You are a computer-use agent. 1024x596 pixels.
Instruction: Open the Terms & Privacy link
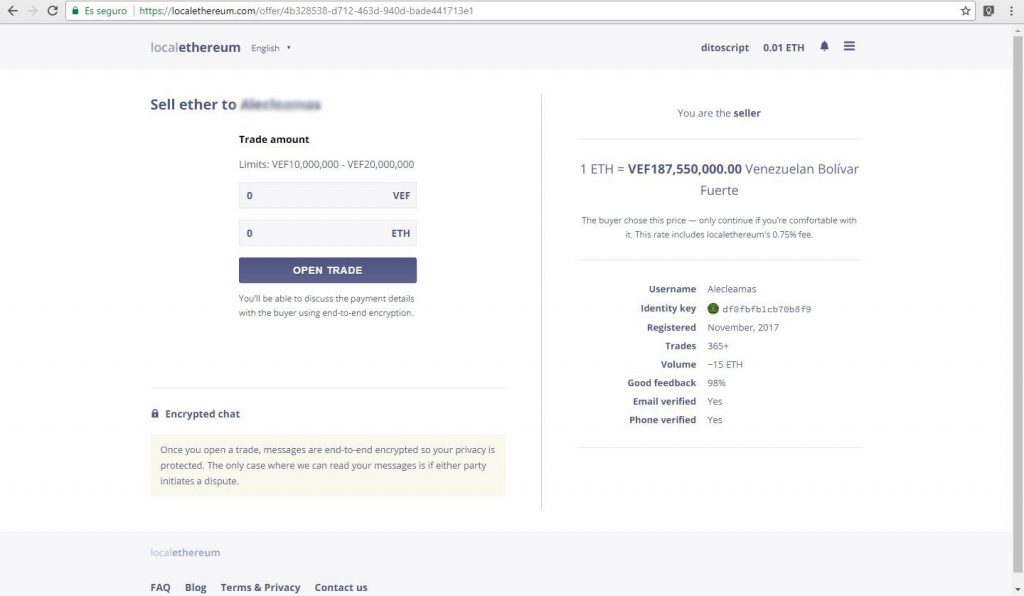pos(260,588)
